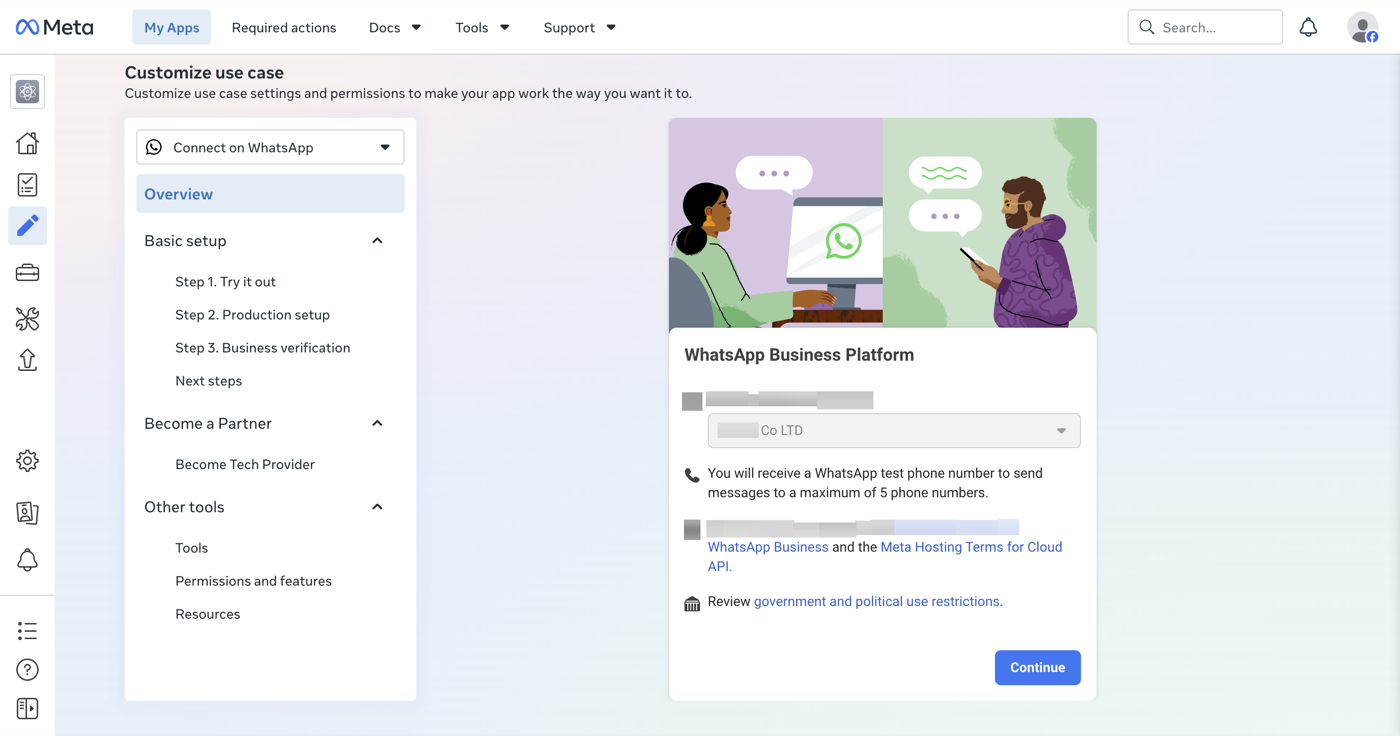1400x736 pixels.
Task: Open Become Tech Provider
Action: (x=245, y=464)
